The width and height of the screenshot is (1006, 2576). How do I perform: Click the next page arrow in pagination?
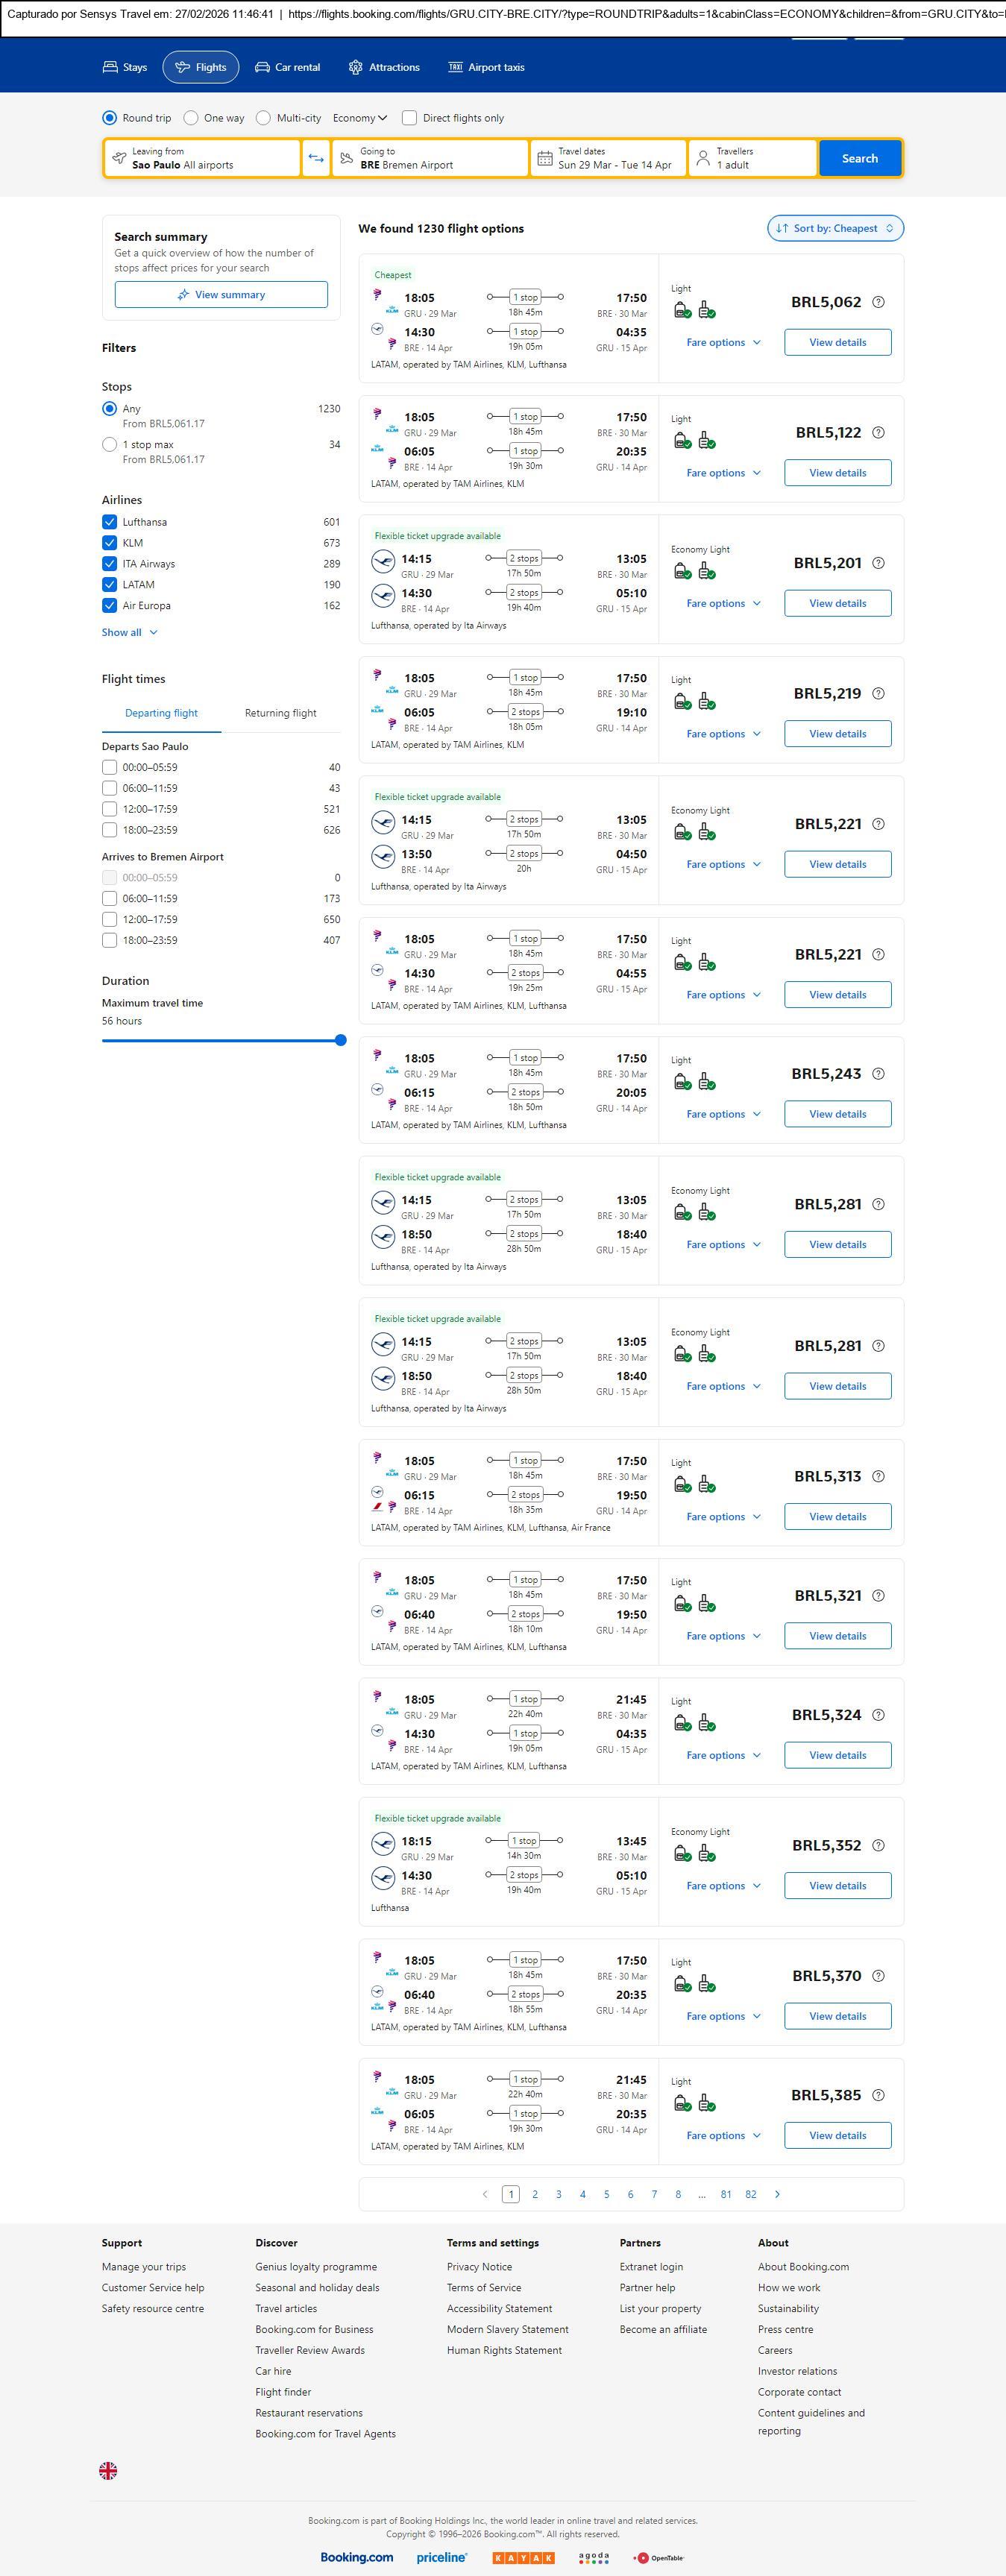[x=777, y=2193]
